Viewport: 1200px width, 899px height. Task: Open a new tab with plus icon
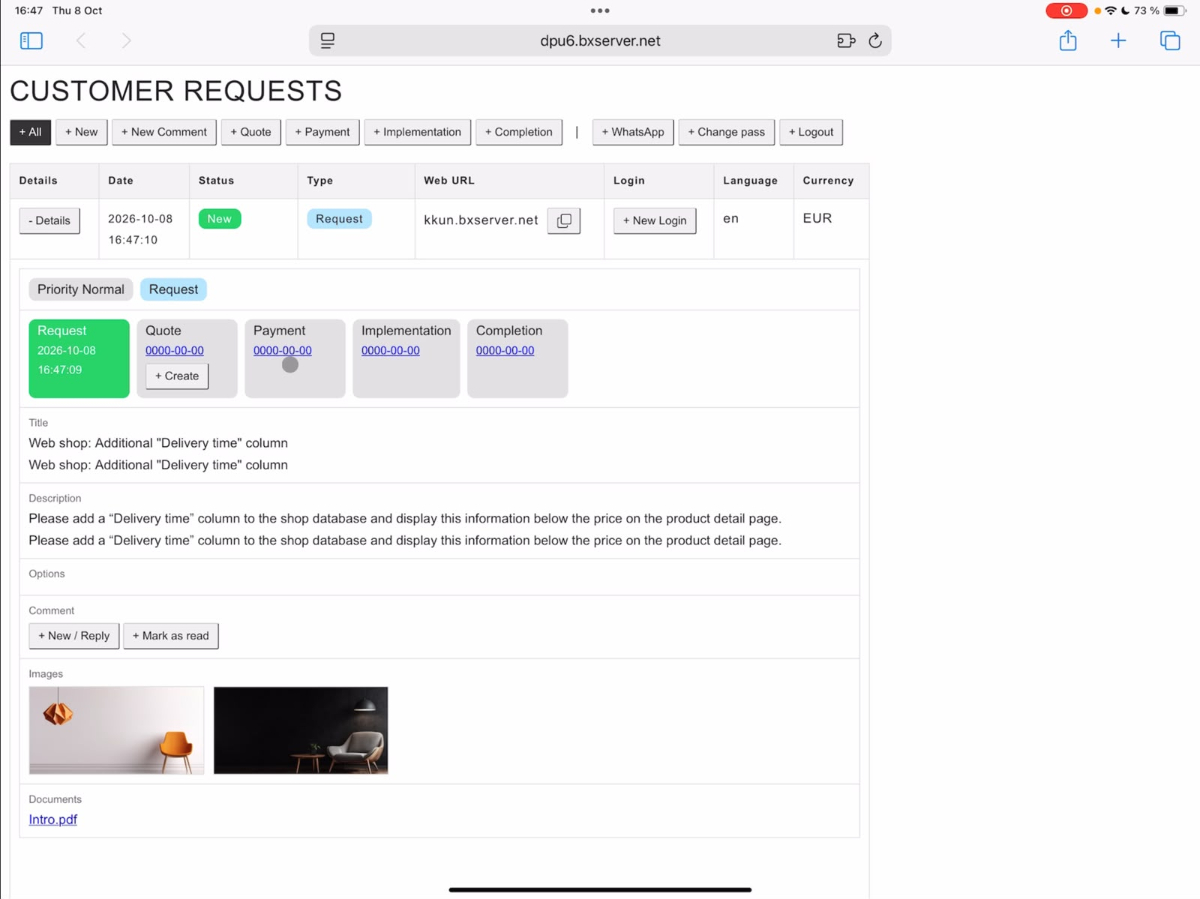coord(1118,41)
